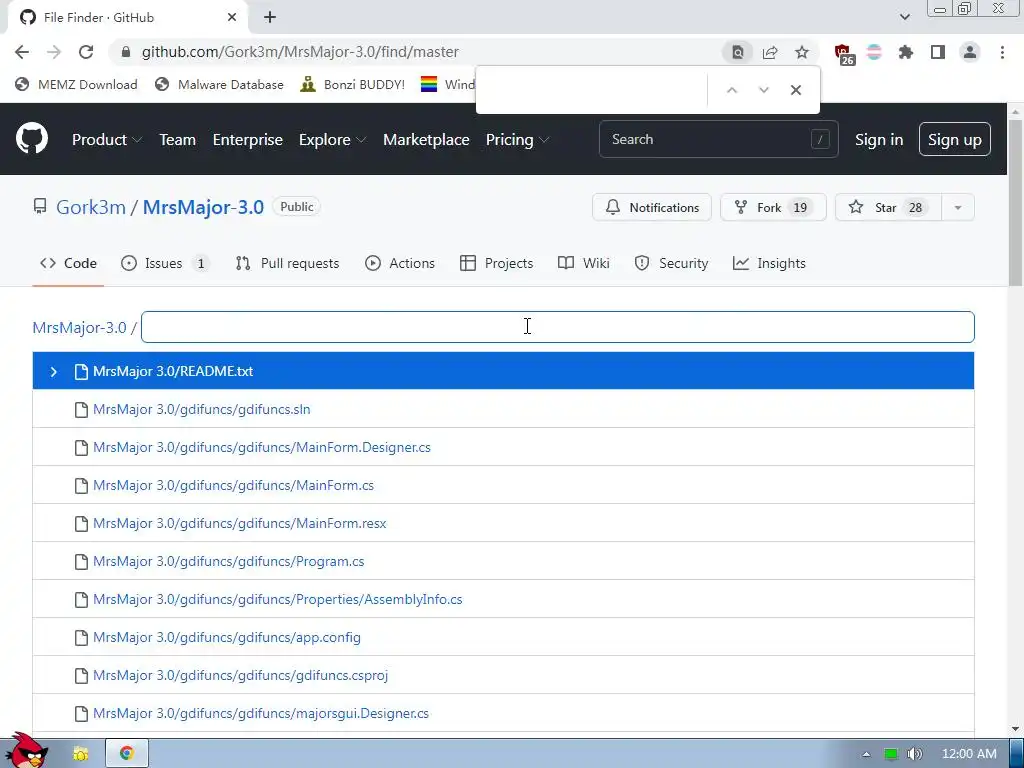Image resolution: width=1024 pixels, height=768 pixels.
Task: Close the find-in-page bar
Action: coord(795,90)
